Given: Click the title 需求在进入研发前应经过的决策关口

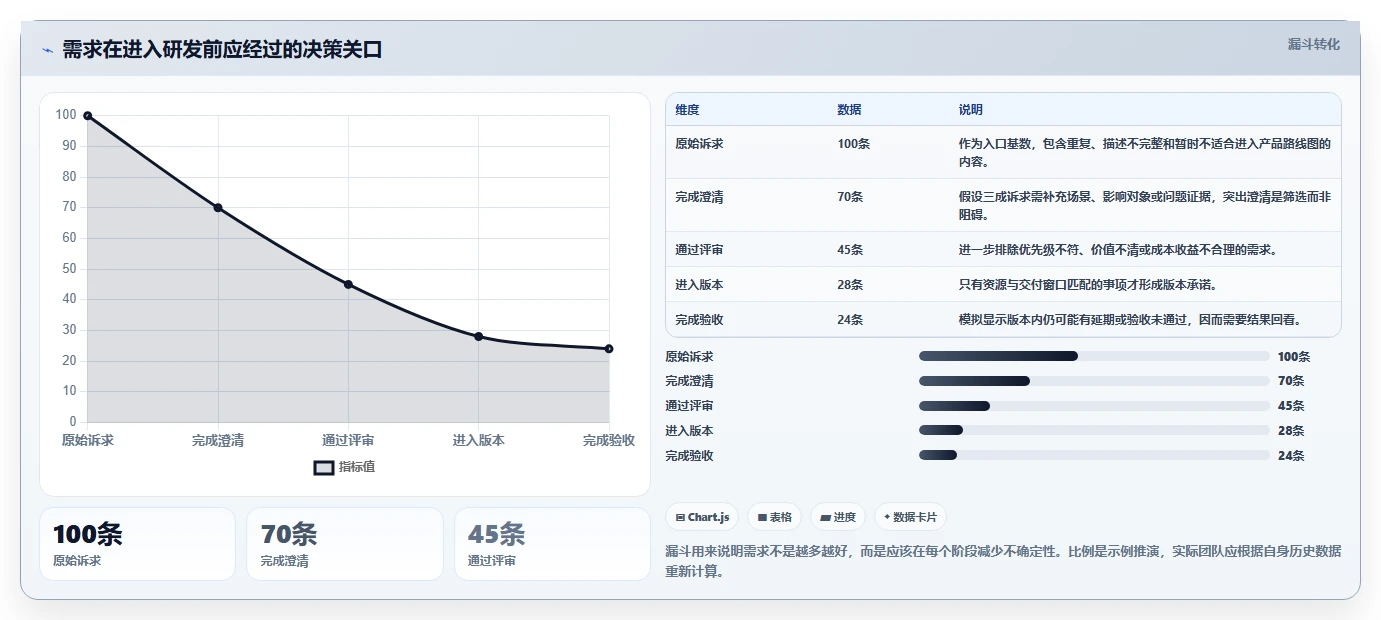Looking at the screenshot, I should [x=222, y=50].
